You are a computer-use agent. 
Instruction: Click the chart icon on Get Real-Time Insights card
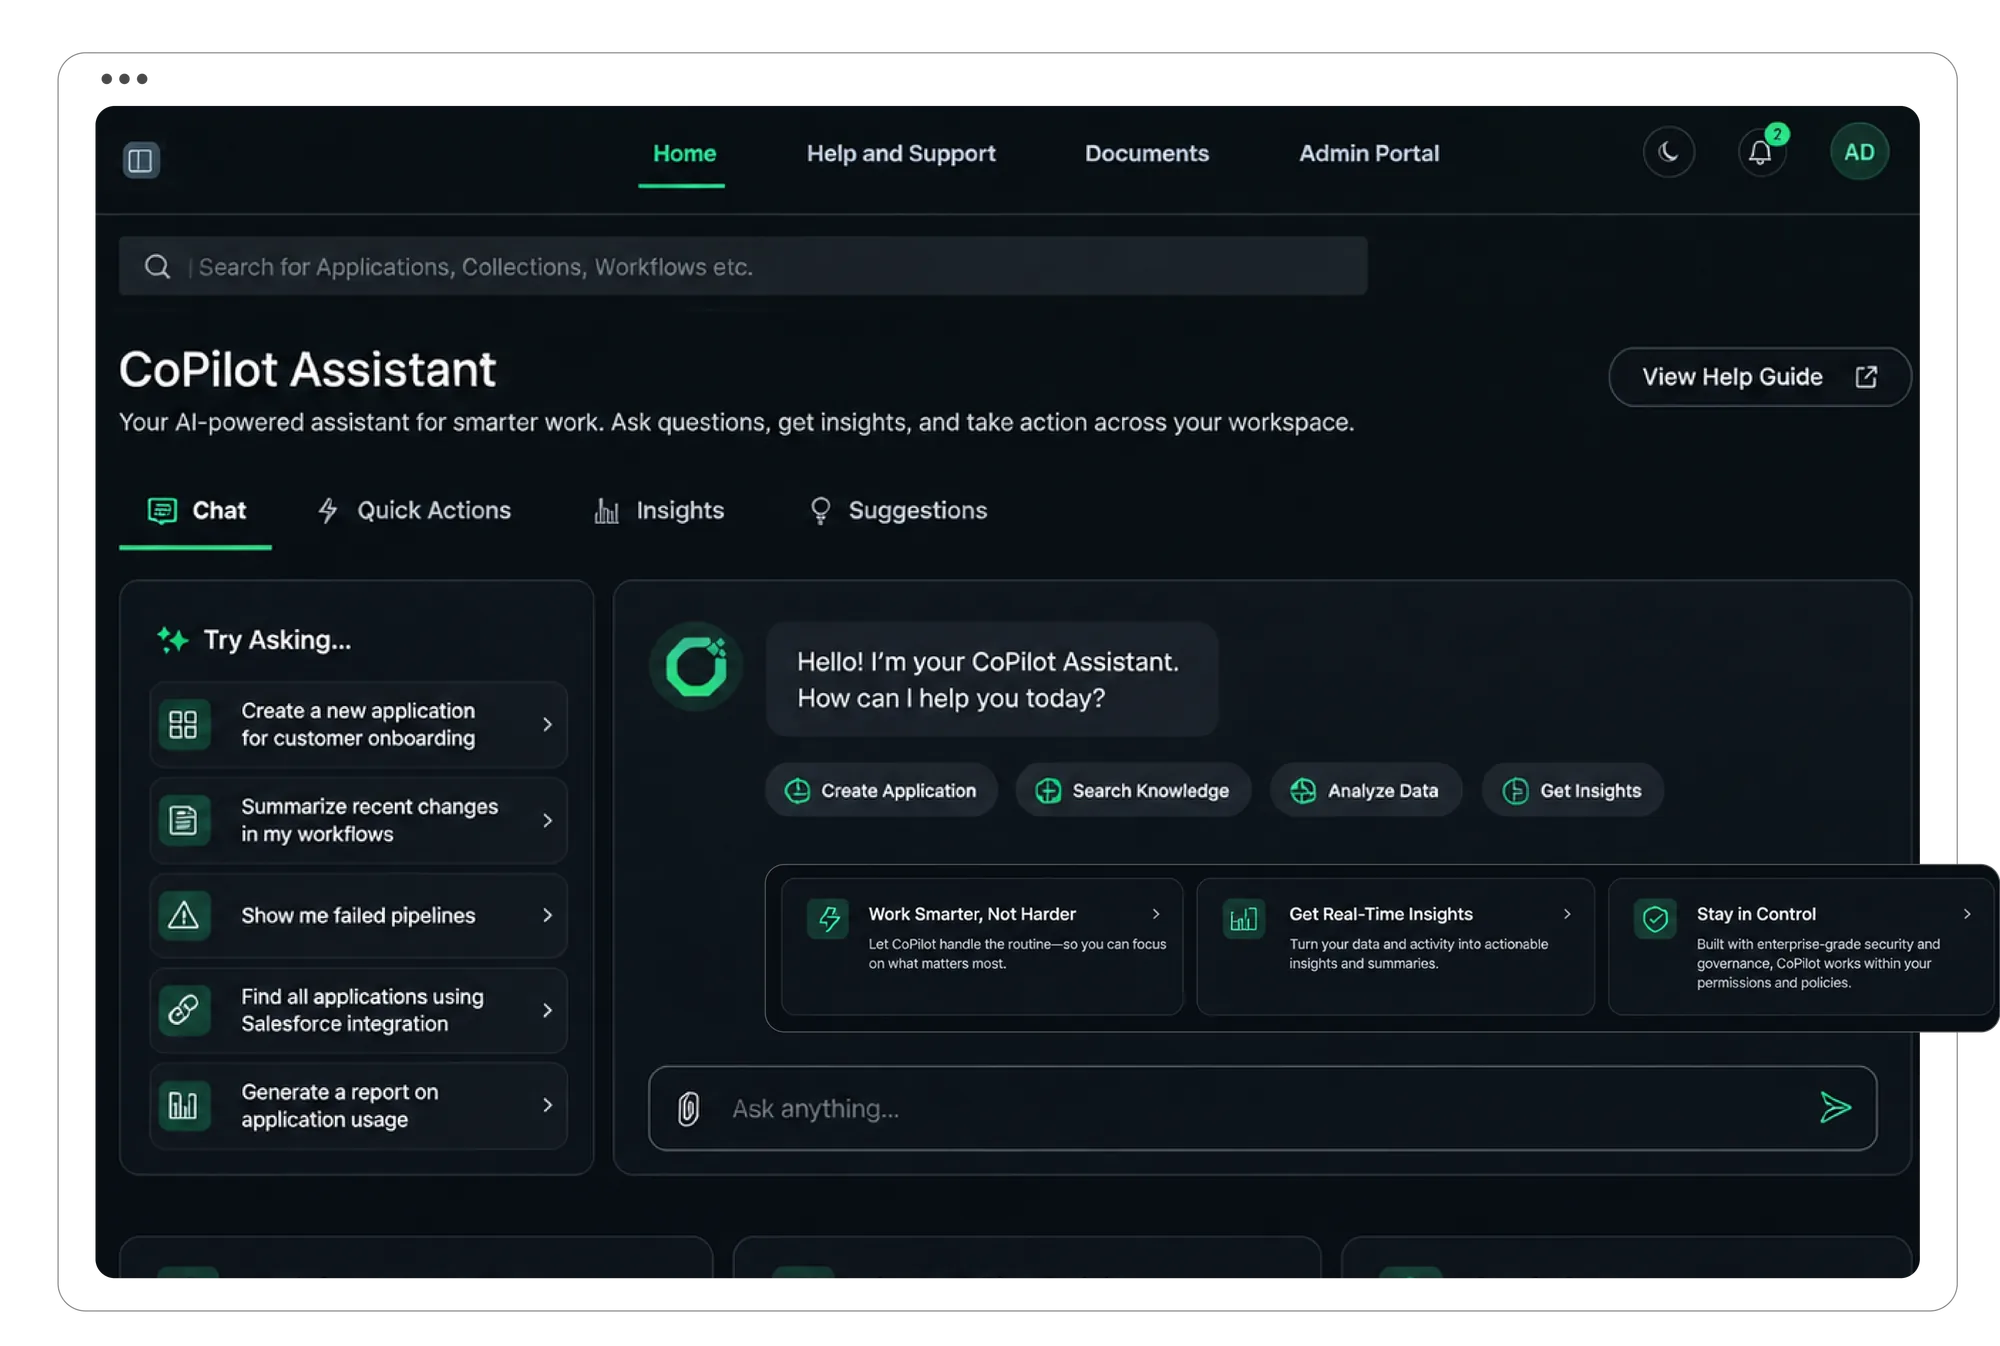[1244, 919]
